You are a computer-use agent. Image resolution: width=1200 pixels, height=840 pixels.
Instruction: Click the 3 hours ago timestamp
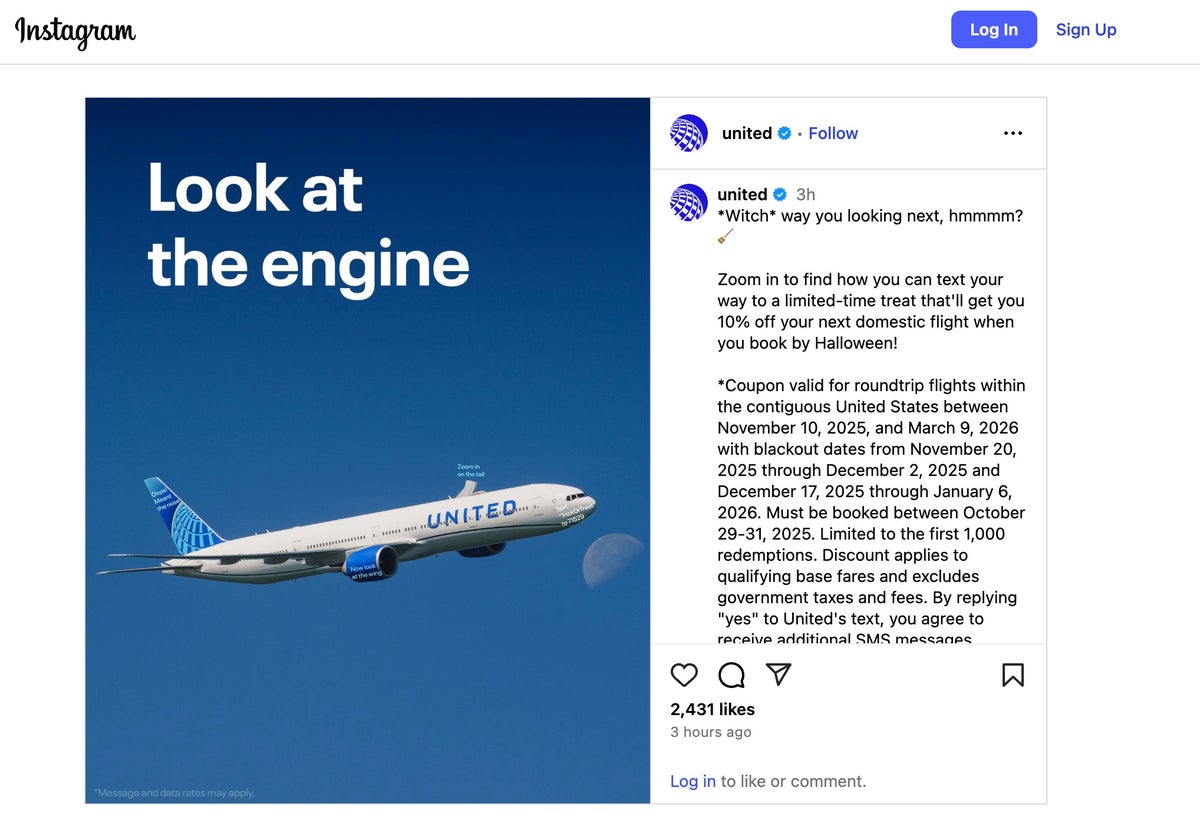pyautogui.click(x=710, y=731)
